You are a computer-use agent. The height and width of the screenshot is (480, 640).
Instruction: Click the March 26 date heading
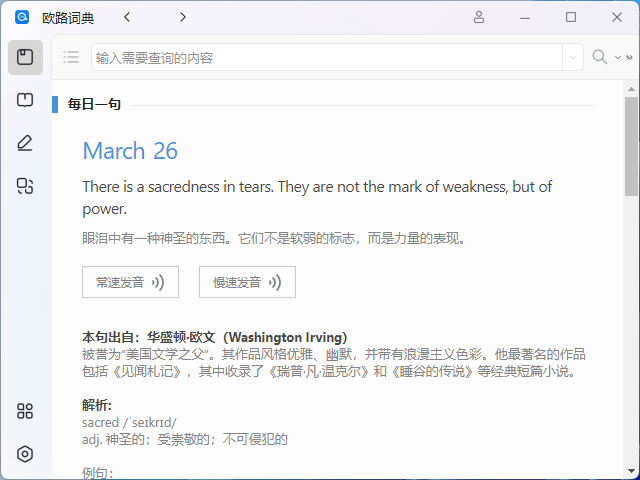click(130, 151)
